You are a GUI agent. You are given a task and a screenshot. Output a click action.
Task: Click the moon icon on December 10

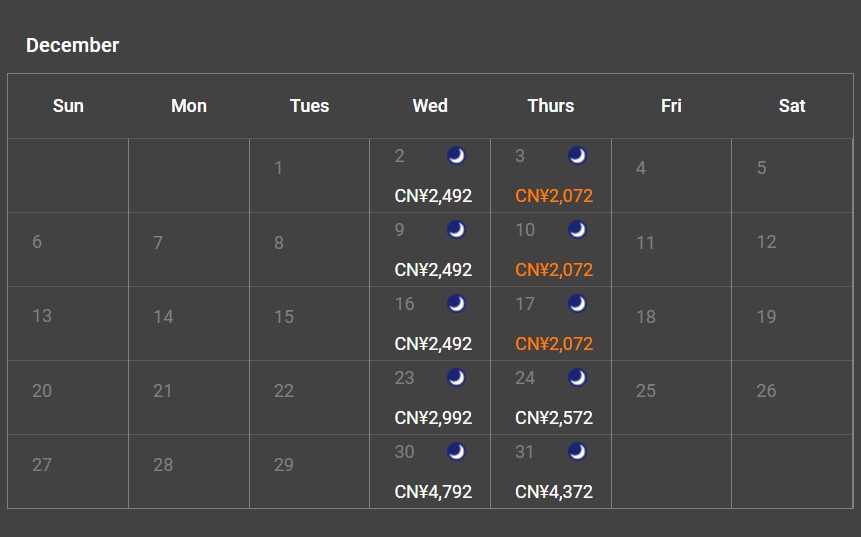(577, 230)
